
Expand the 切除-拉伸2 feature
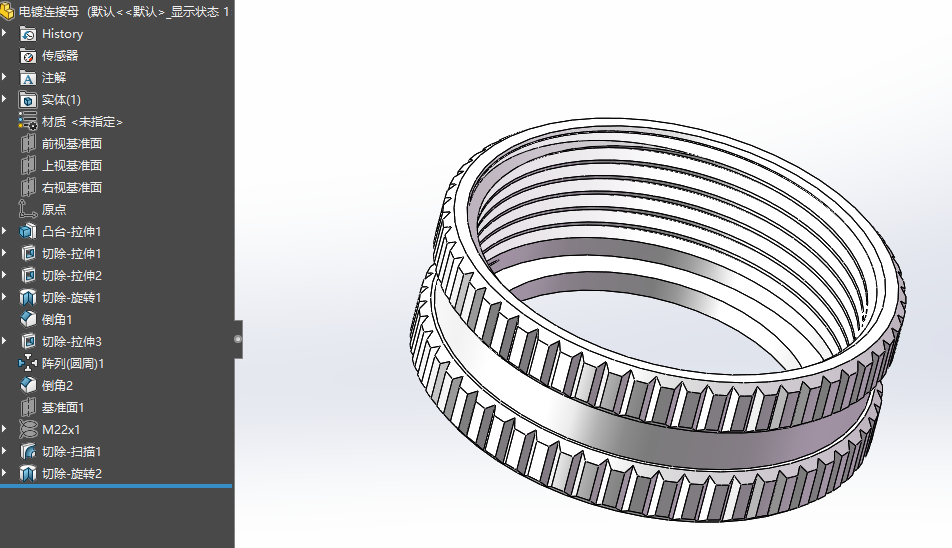click(4, 275)
